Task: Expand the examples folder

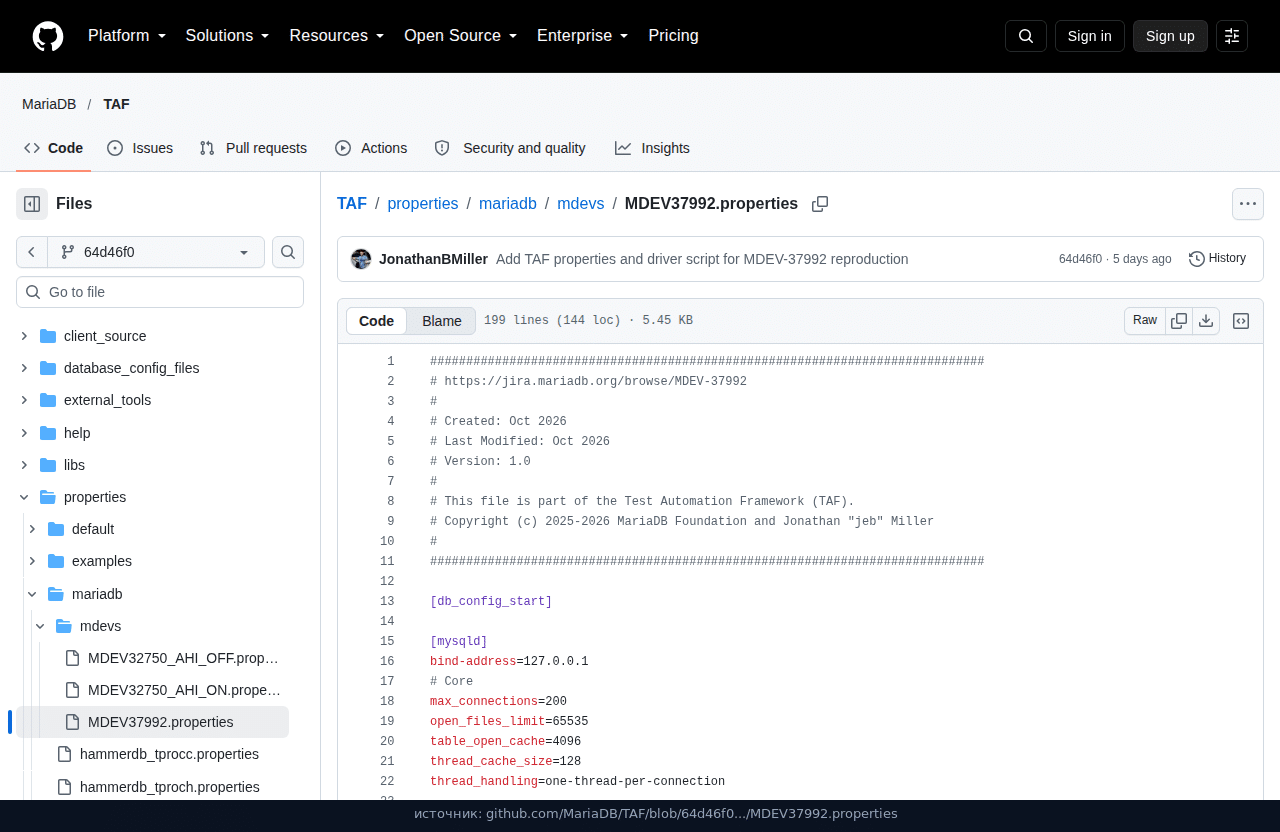Action: [32, 561]
